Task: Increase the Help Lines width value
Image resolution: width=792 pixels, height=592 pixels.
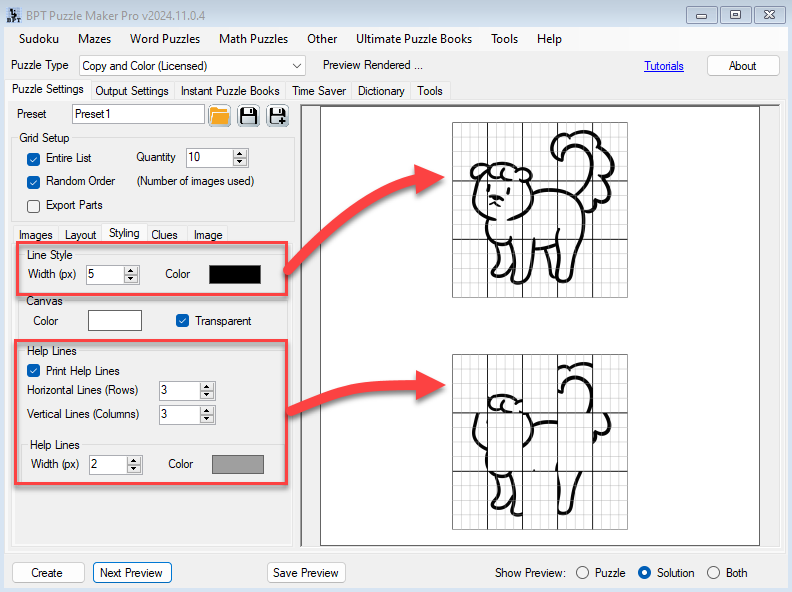Action: 134,459
